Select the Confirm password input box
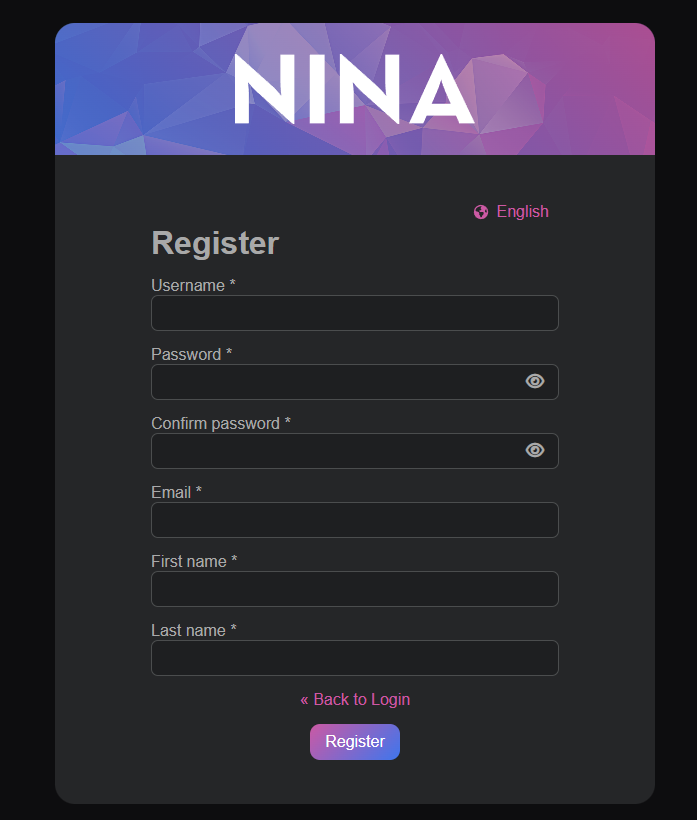 [335, 451]
